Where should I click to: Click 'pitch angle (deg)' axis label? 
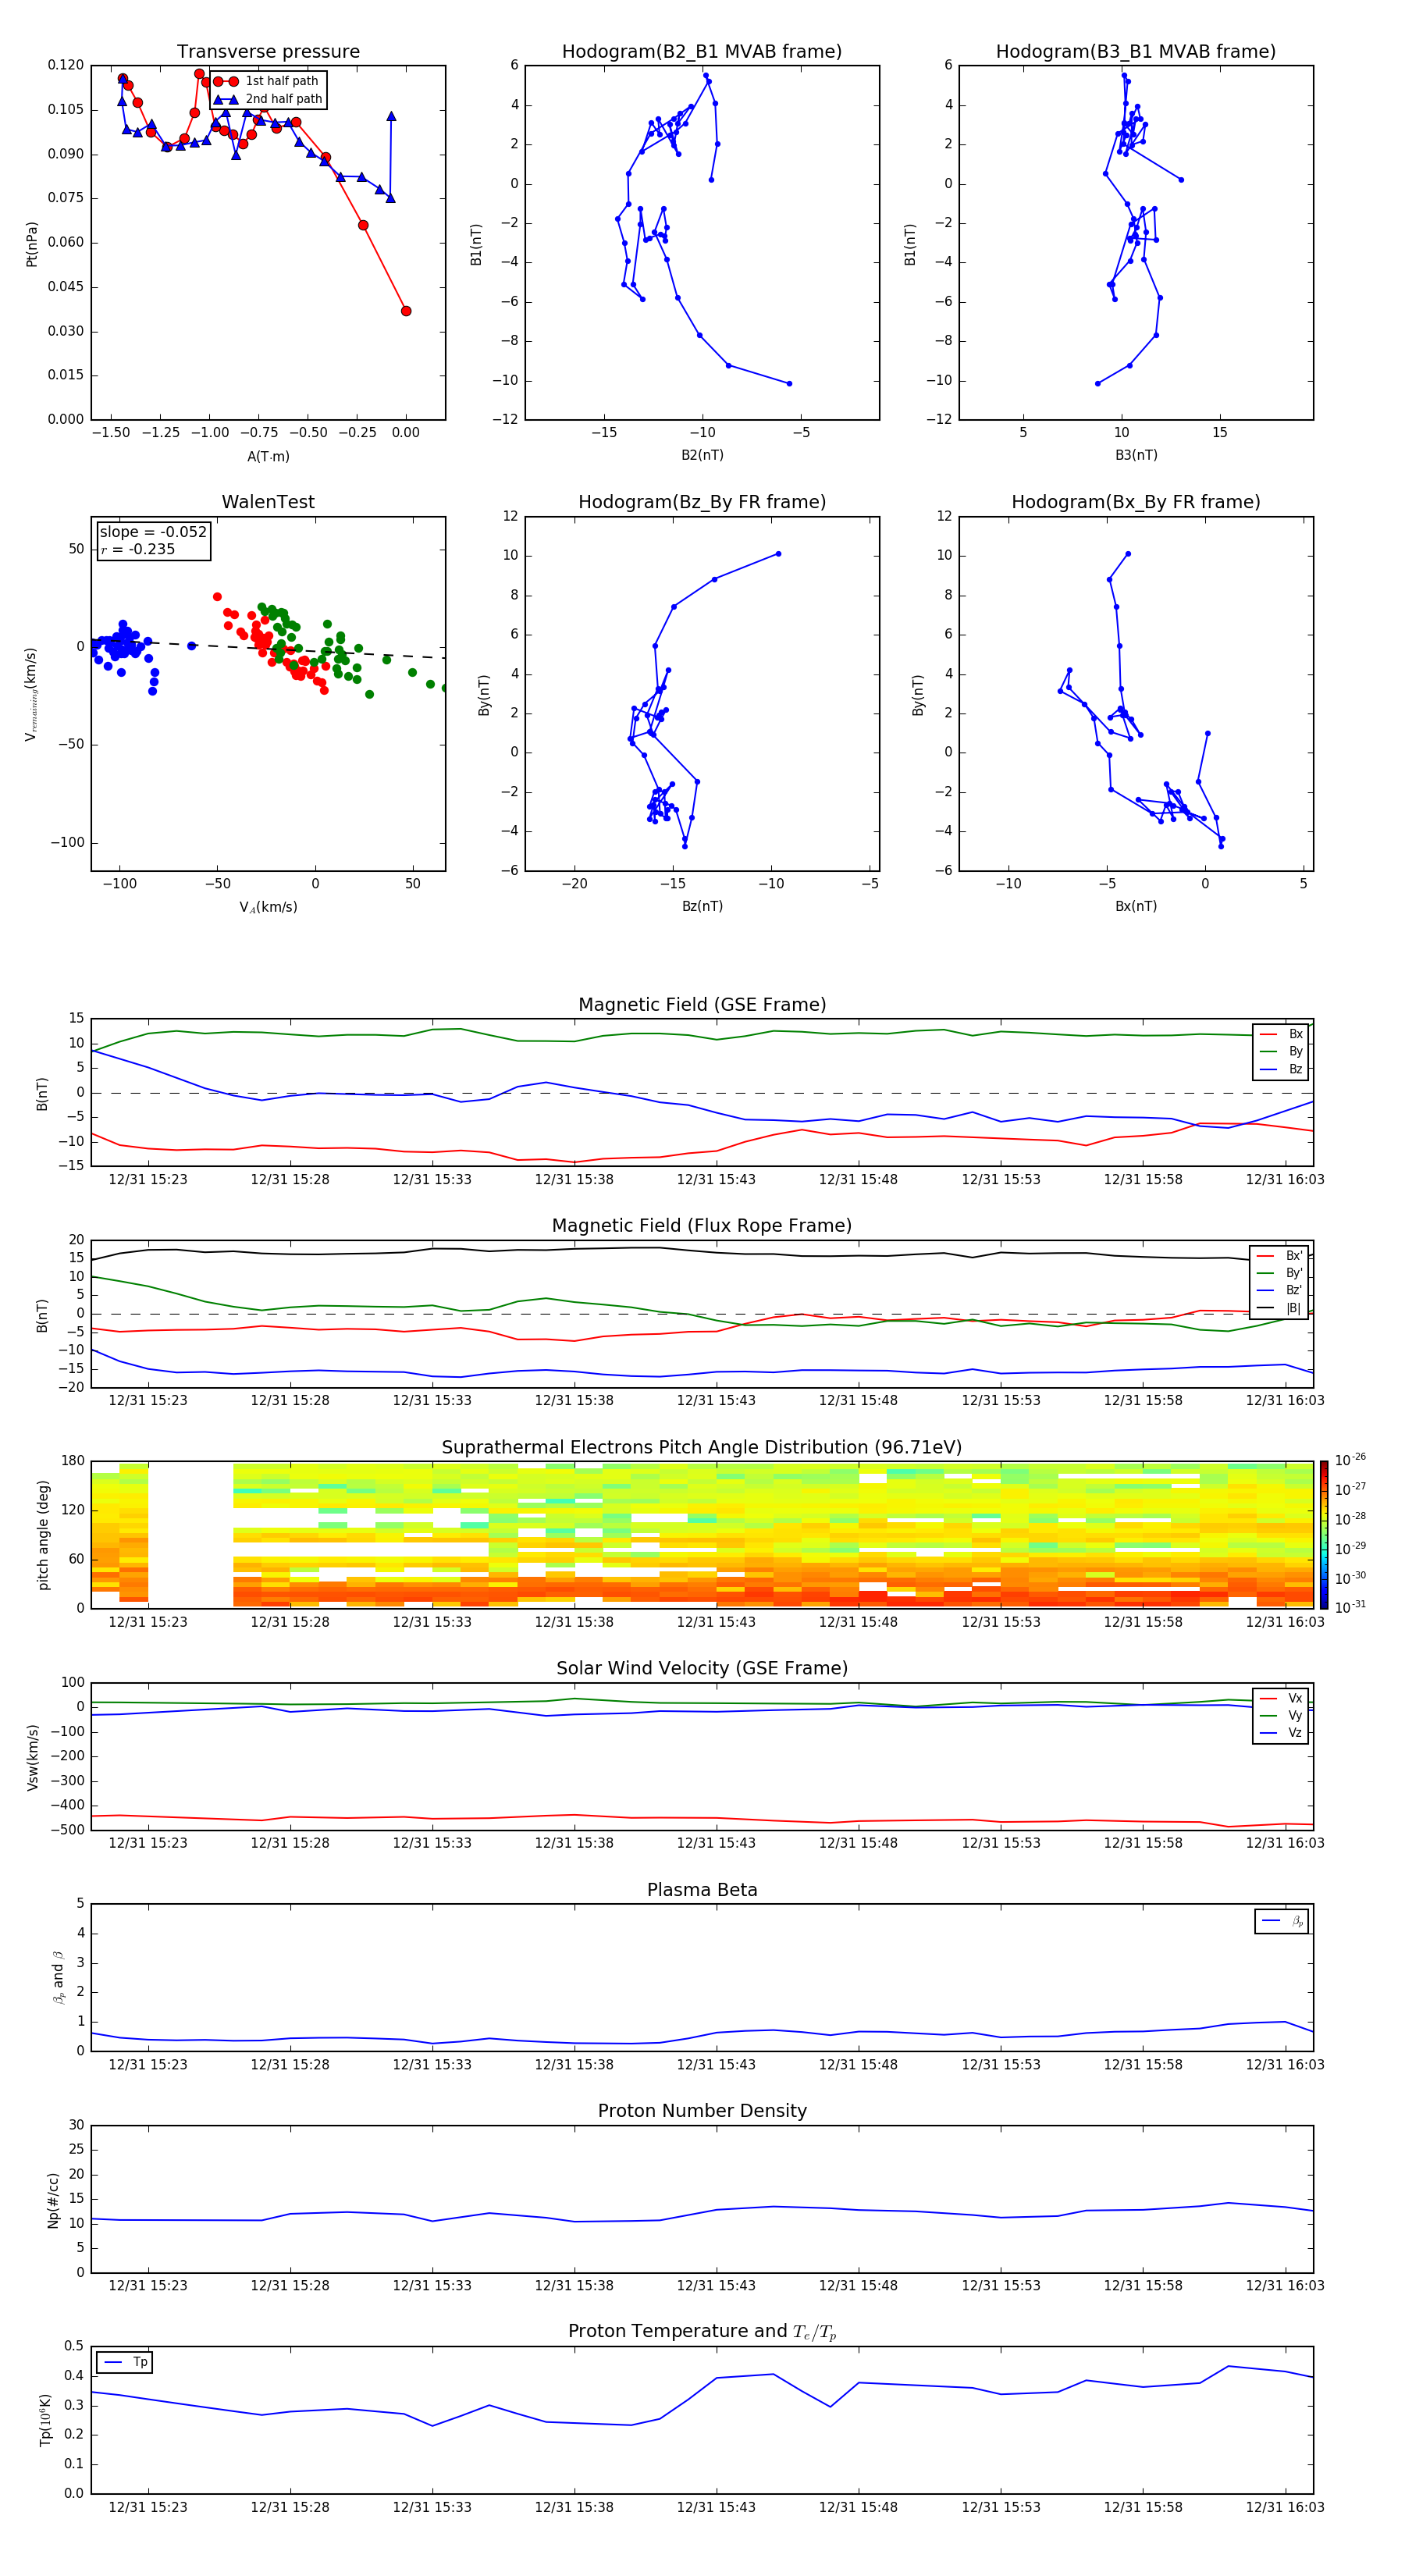[43, 1535]
